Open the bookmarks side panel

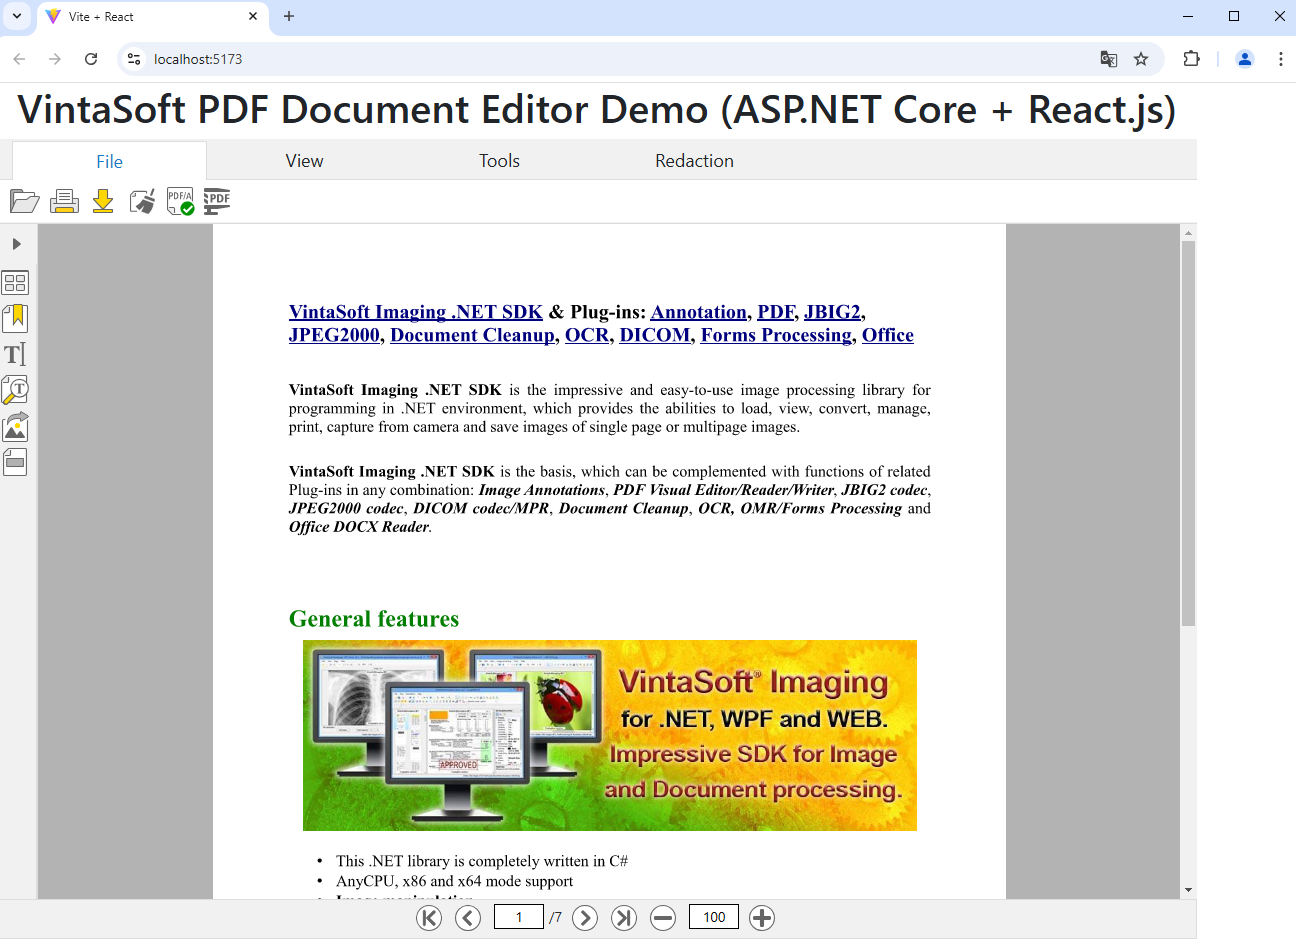click(15, 318)
